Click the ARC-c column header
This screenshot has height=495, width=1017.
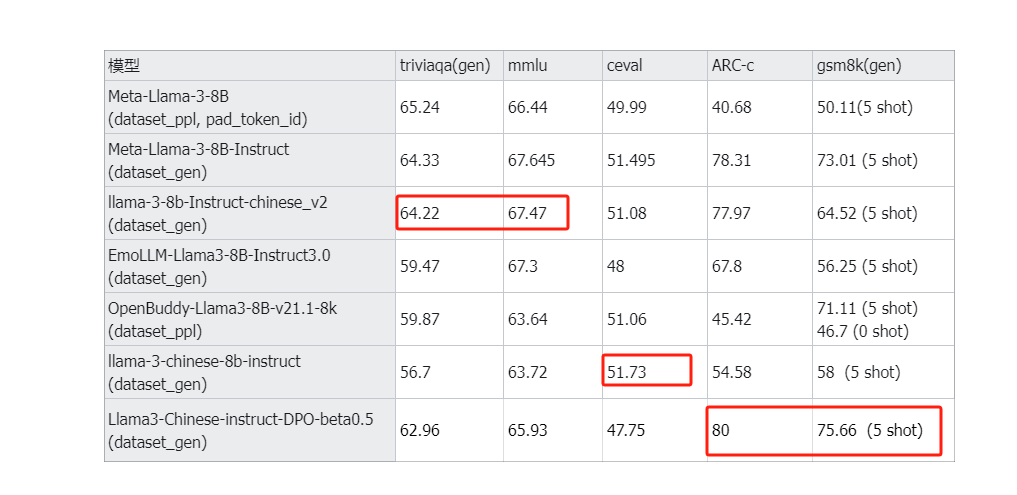click(760, 66)
